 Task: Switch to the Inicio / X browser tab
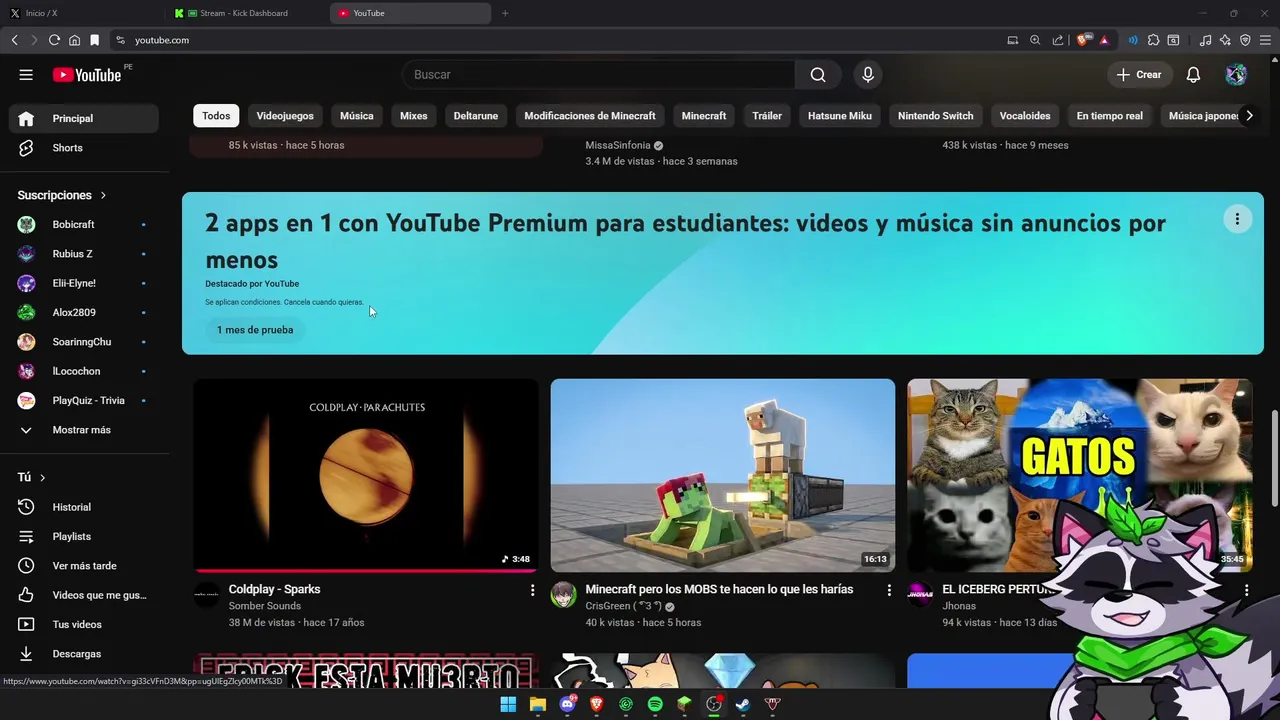(x=82, y=13)
